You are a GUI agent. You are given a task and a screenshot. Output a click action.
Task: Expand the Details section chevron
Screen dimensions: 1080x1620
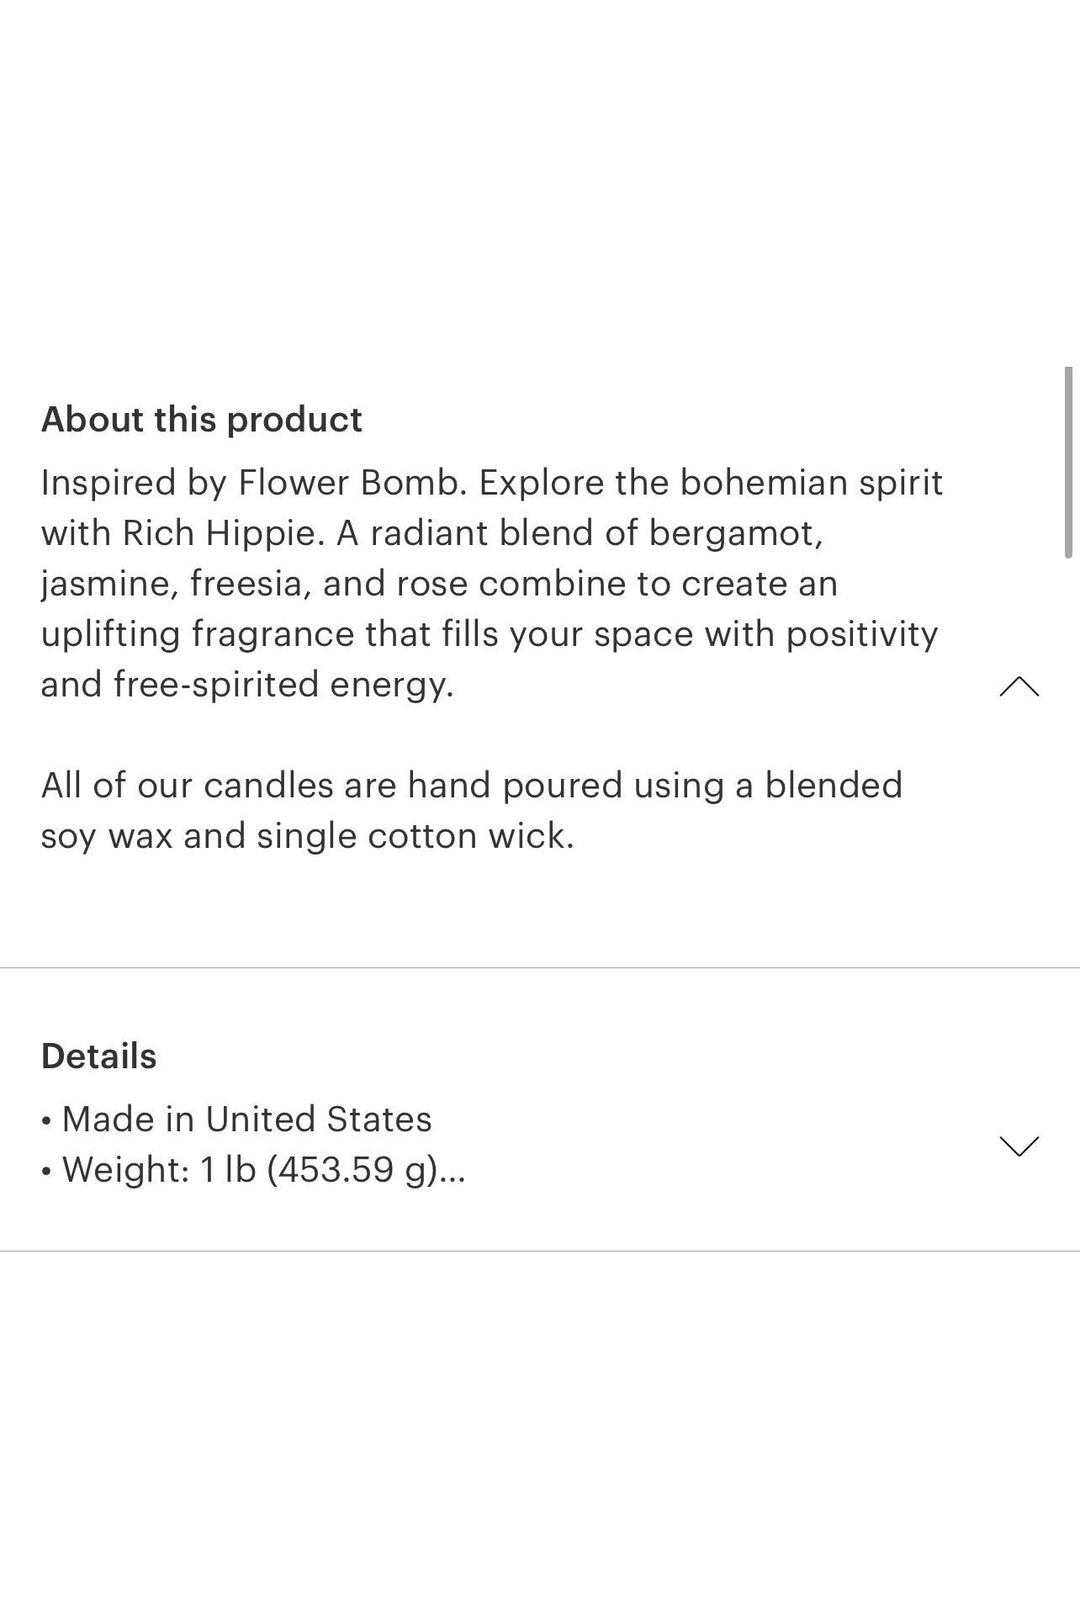(x=1019, y=1145)
